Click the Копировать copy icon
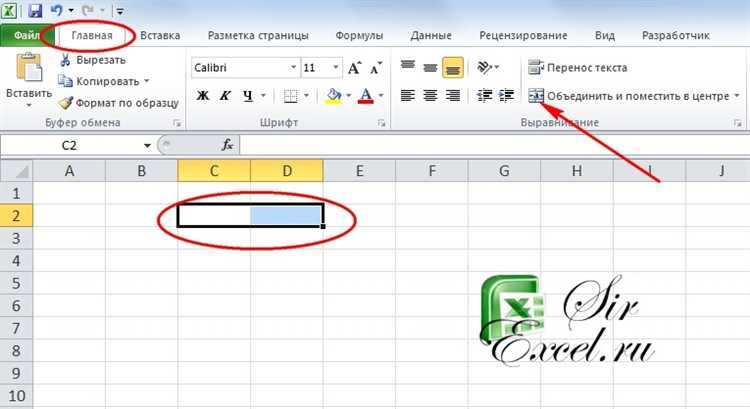The image size is (750, 409). 65,81
